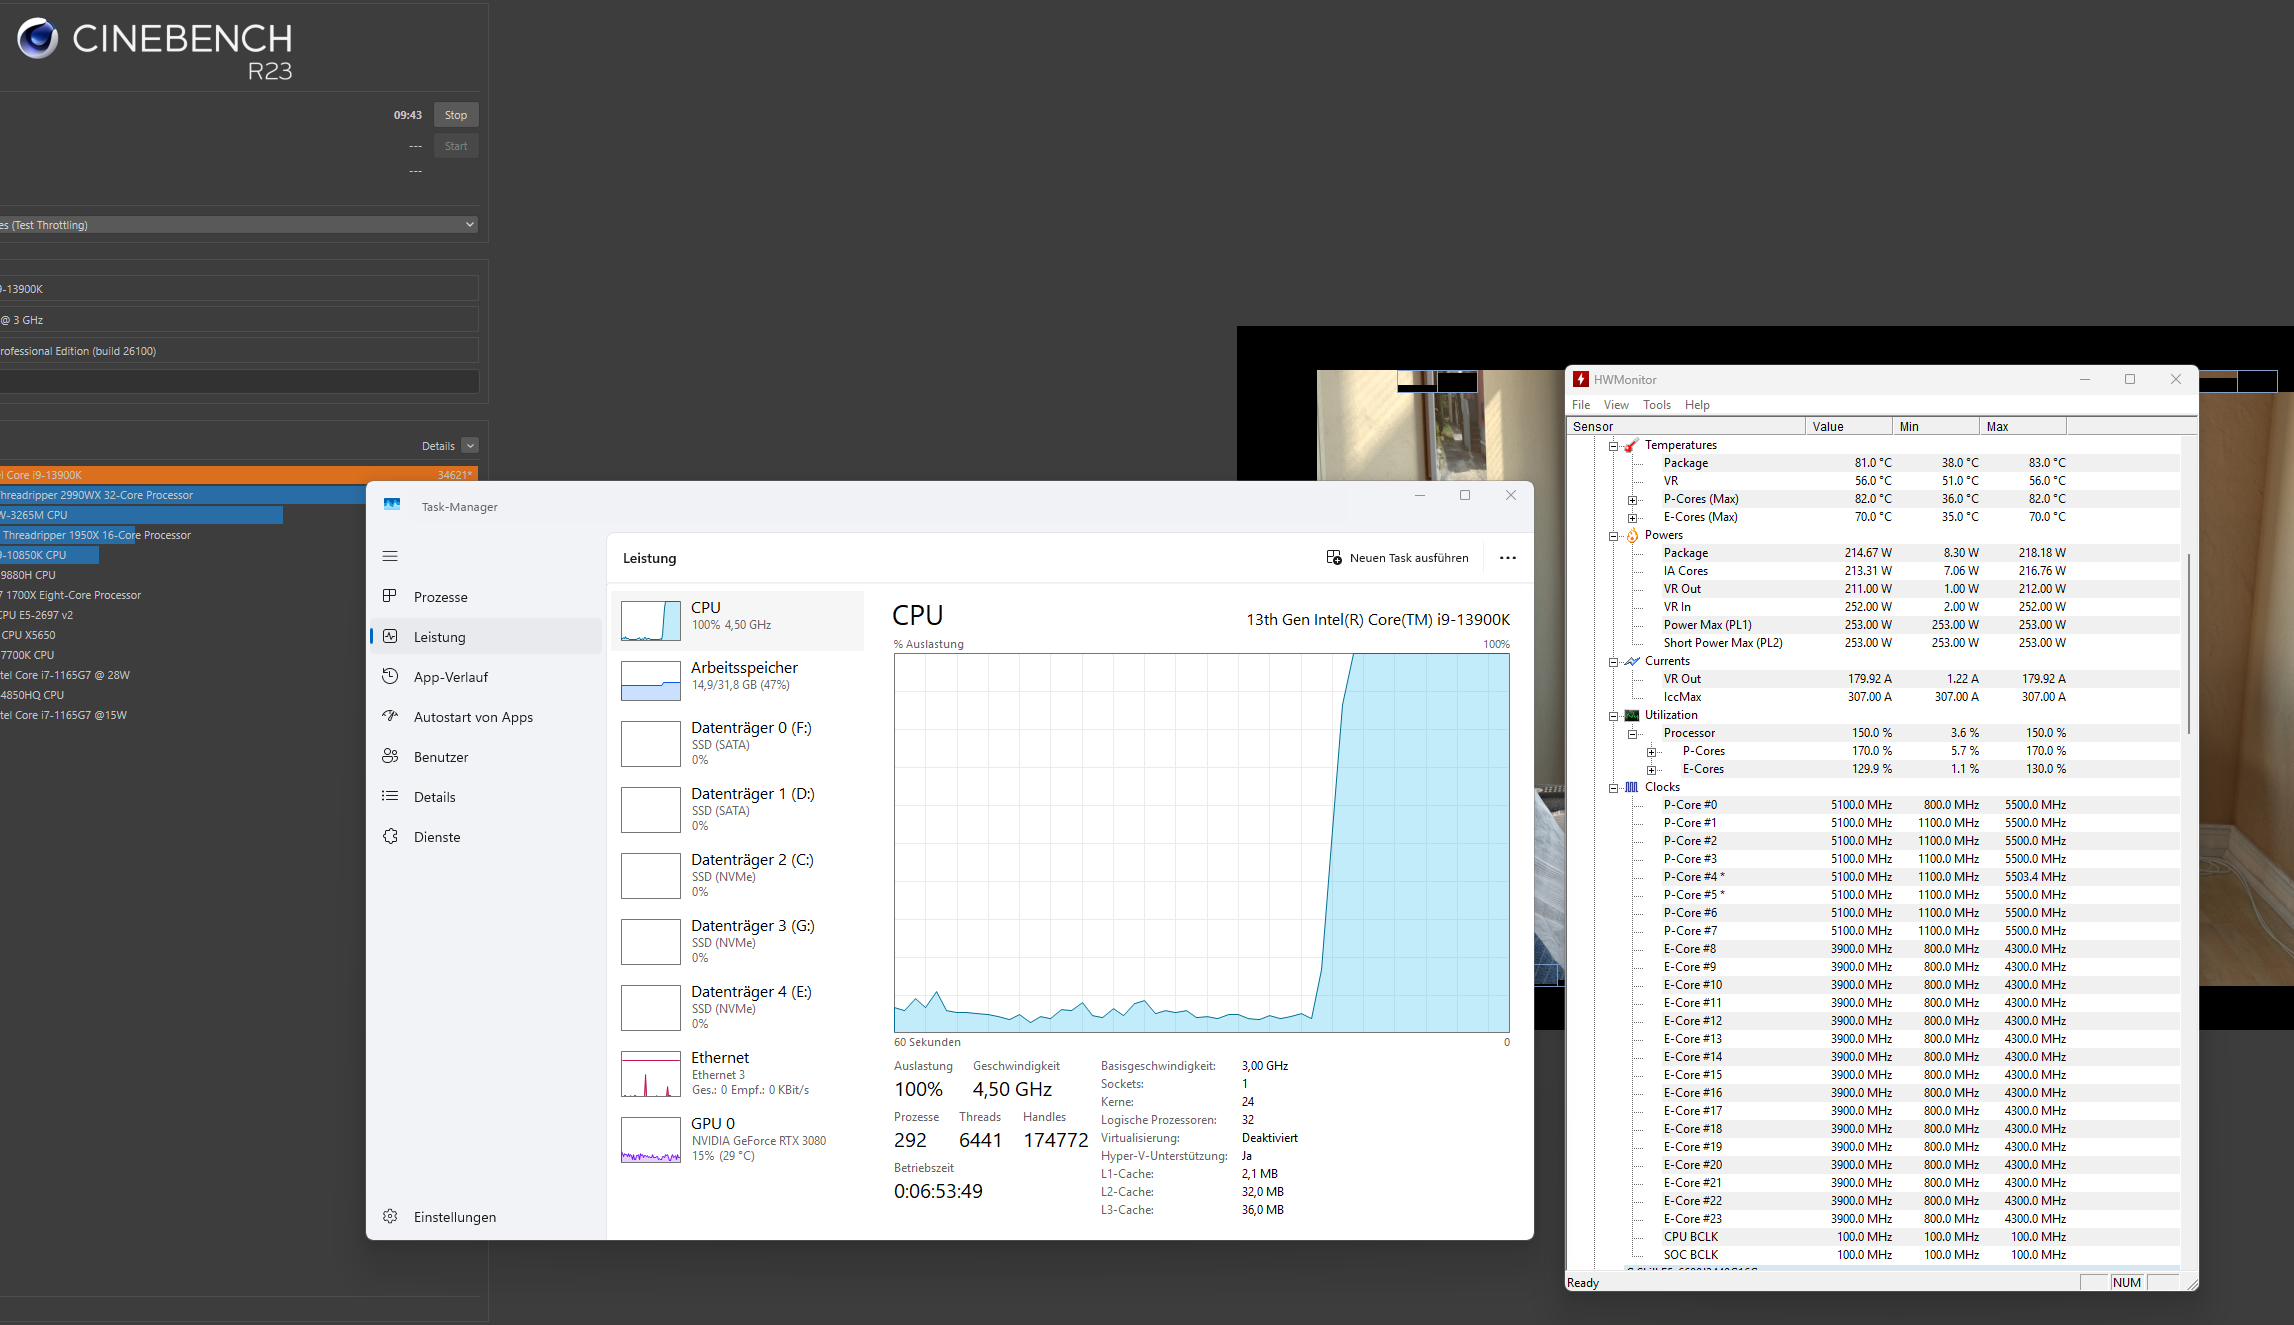Open the Test Throttling dropdown in Cinebench
The height and width of the screenshot is (1325, 2294).
pyautogui.click(x=469, y=225)
